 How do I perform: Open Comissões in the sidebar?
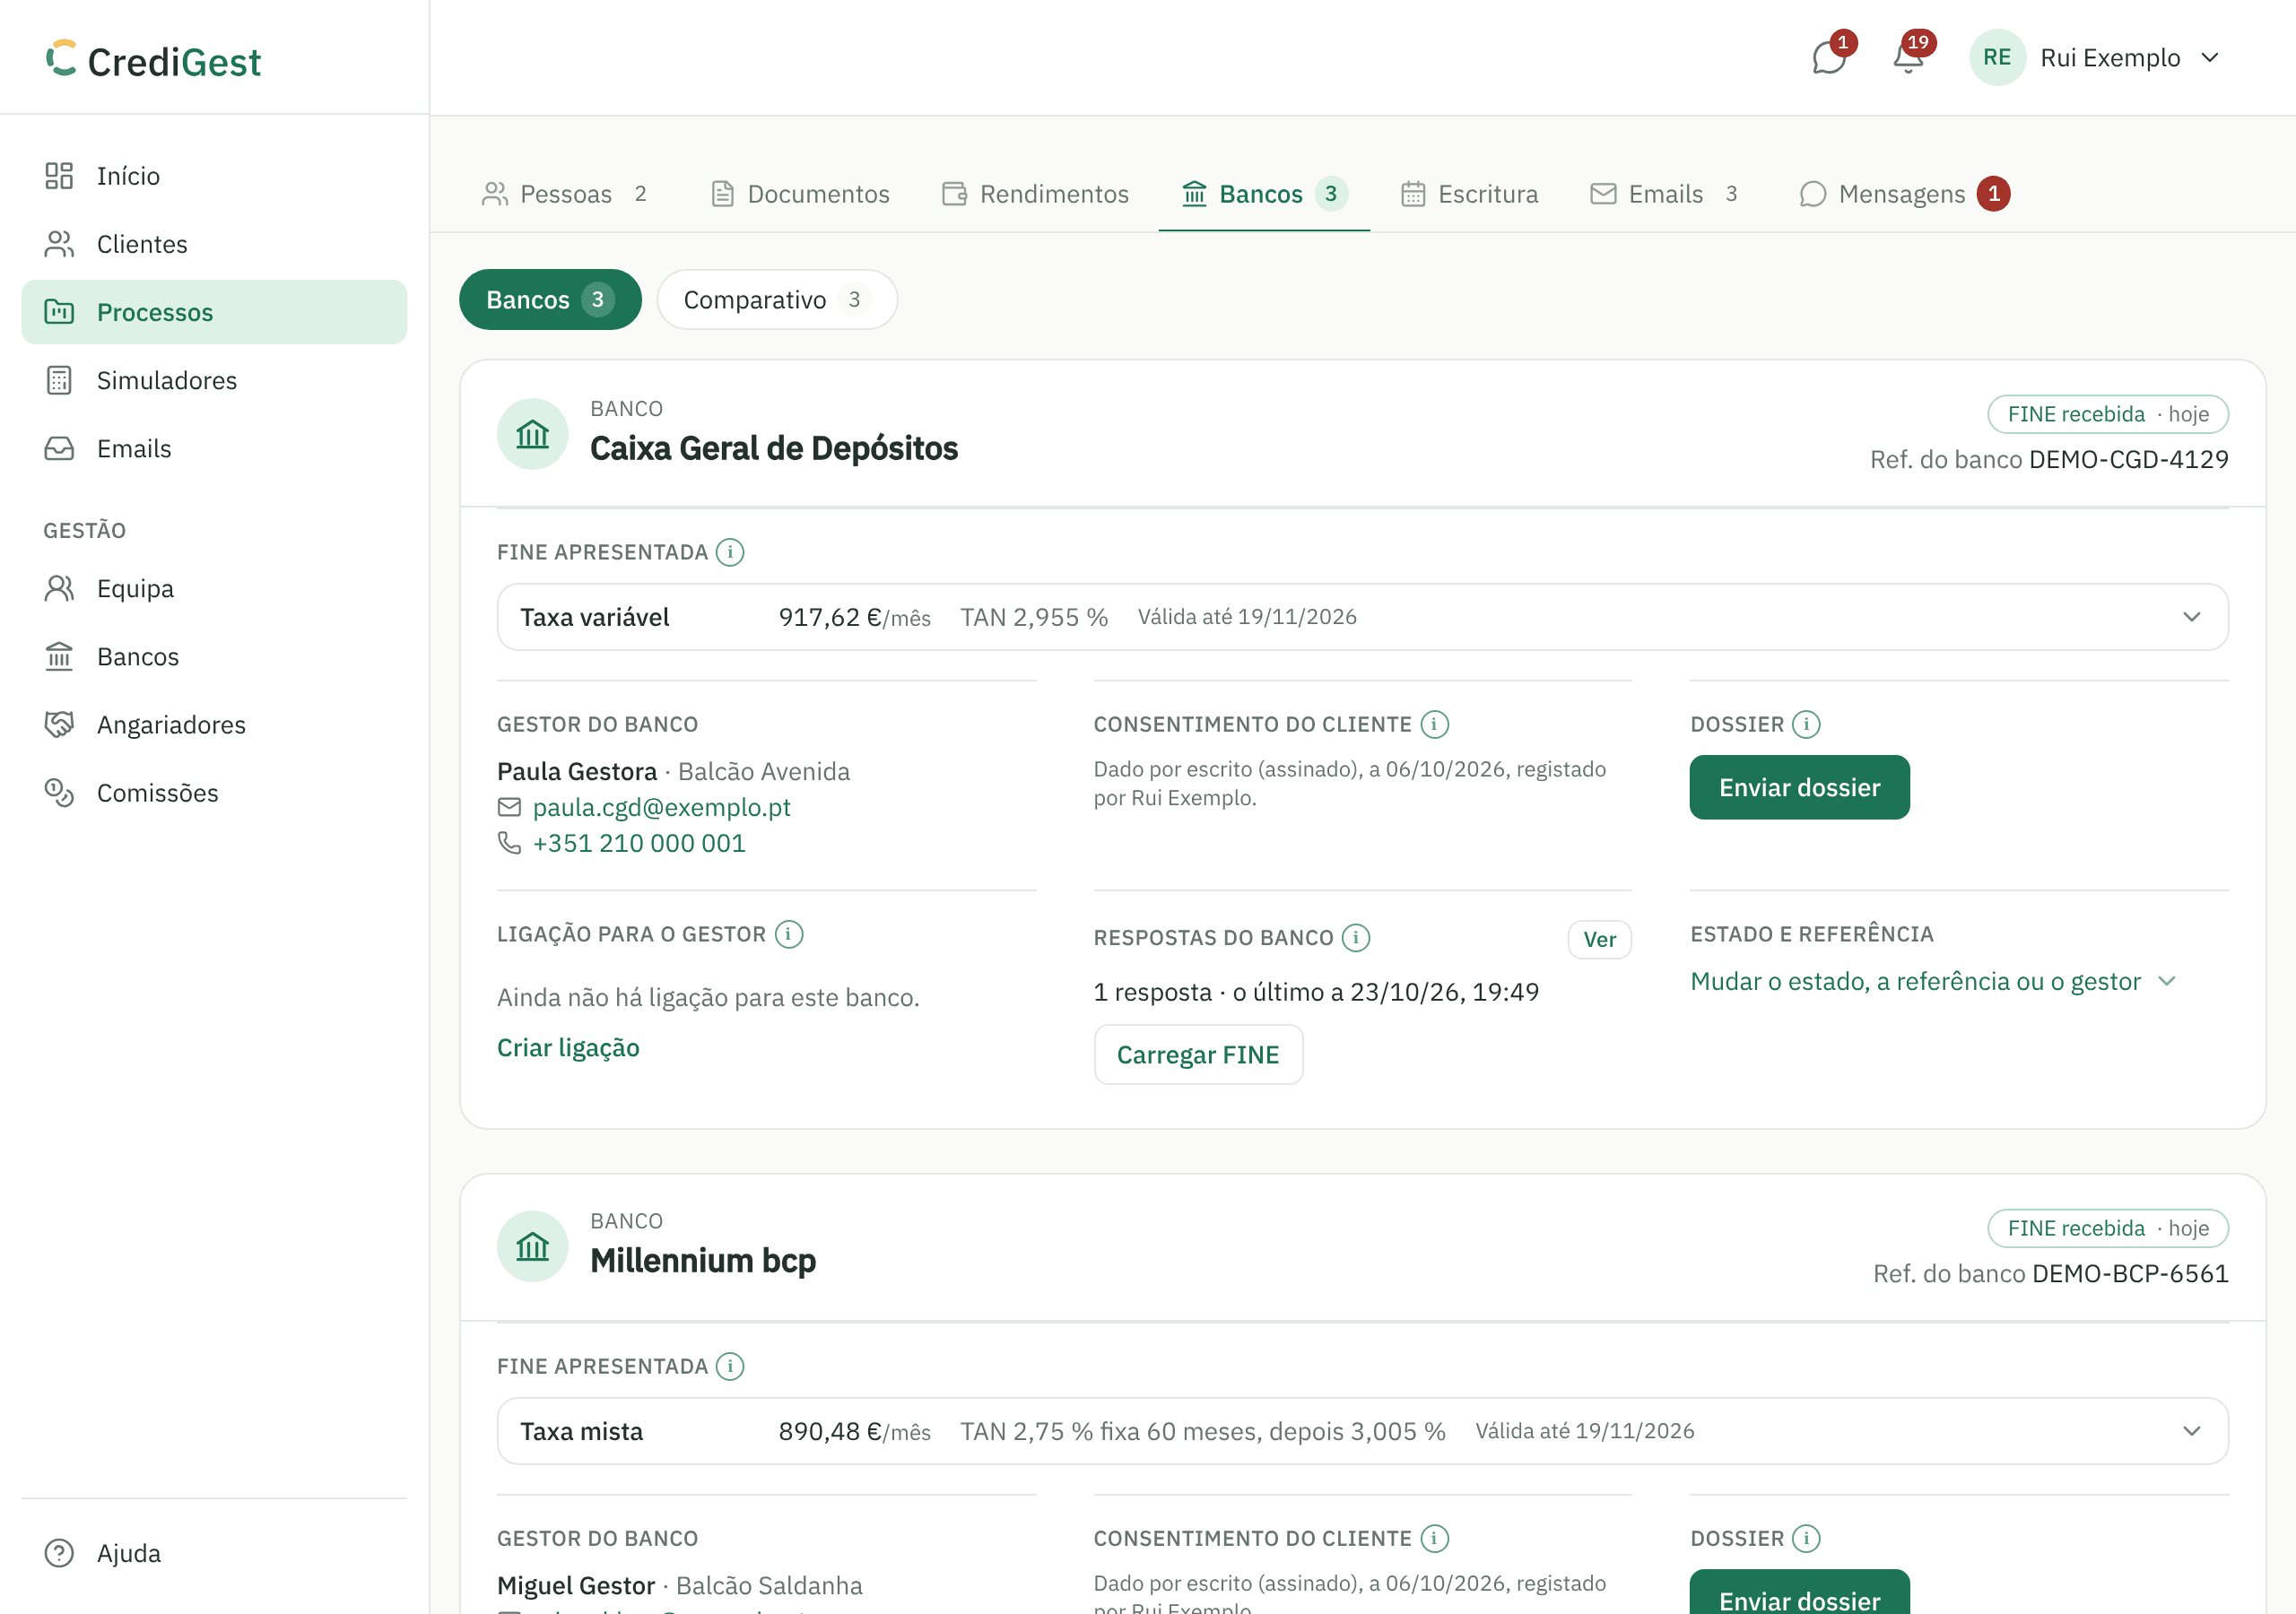pos(214,792)
